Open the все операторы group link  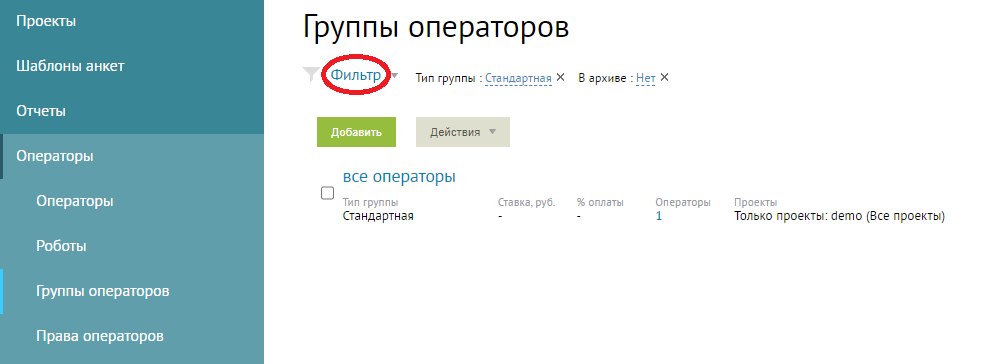(x=399, y=176)
